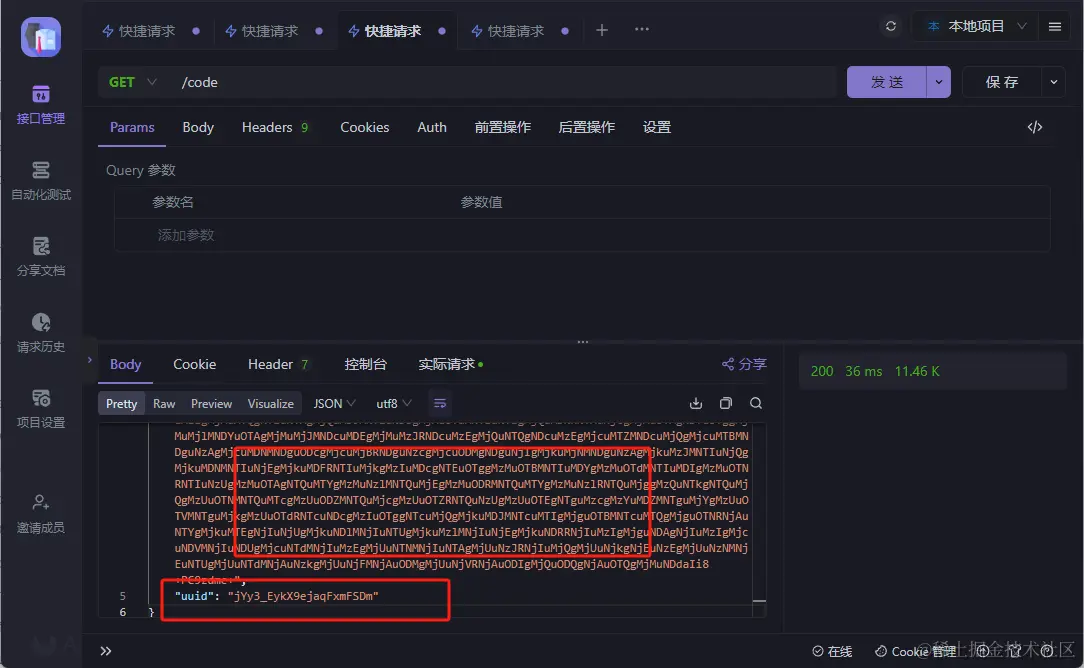The width and height of the screenshot is (1084, 668).
Task: Switch to the response Body tab
Action: click(x=125, y=364)
